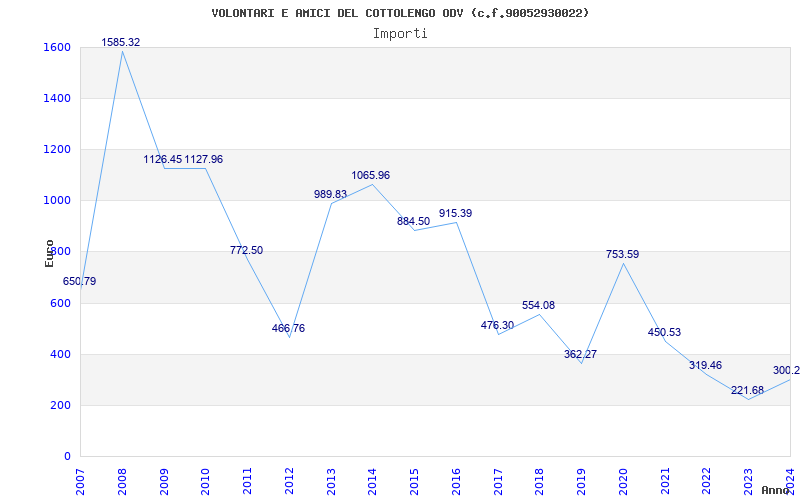Select the 1126.45 data label

click(162, 159)
